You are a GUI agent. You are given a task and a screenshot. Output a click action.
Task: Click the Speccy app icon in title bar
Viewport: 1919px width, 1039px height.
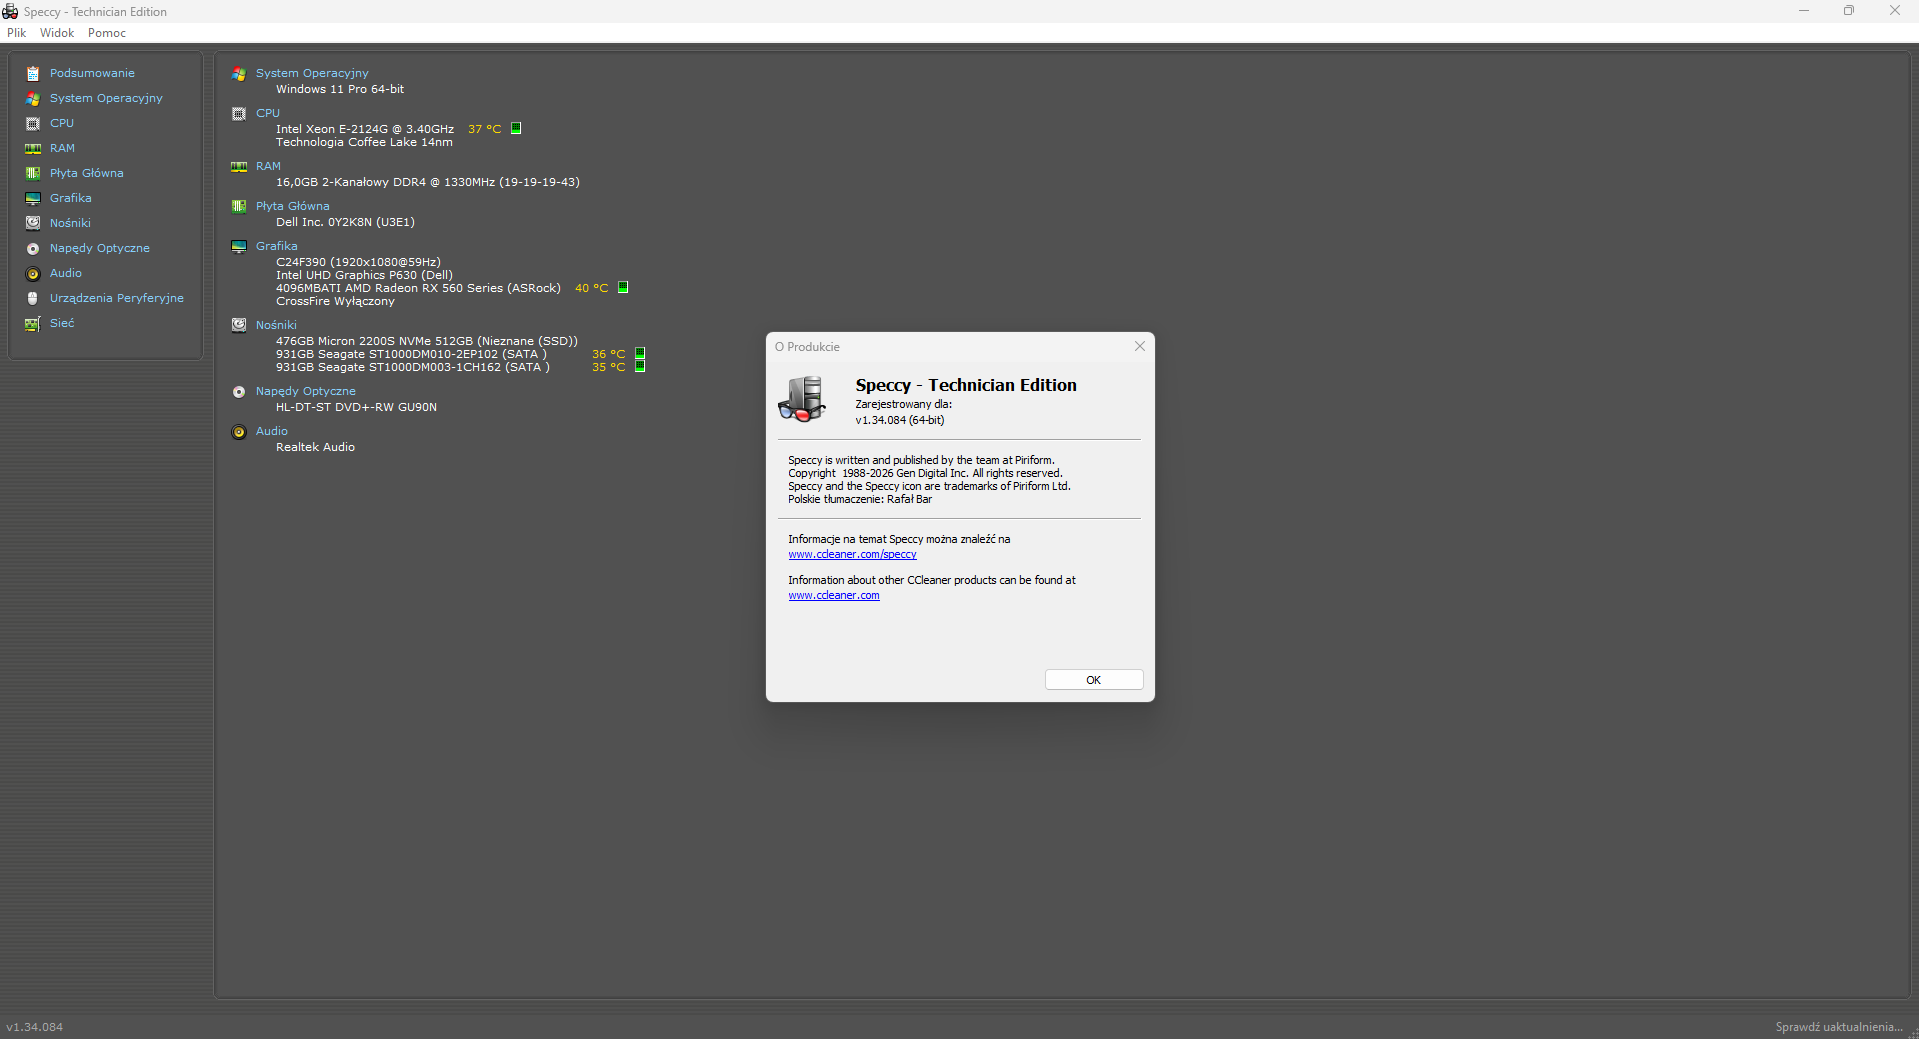(10, 11)
